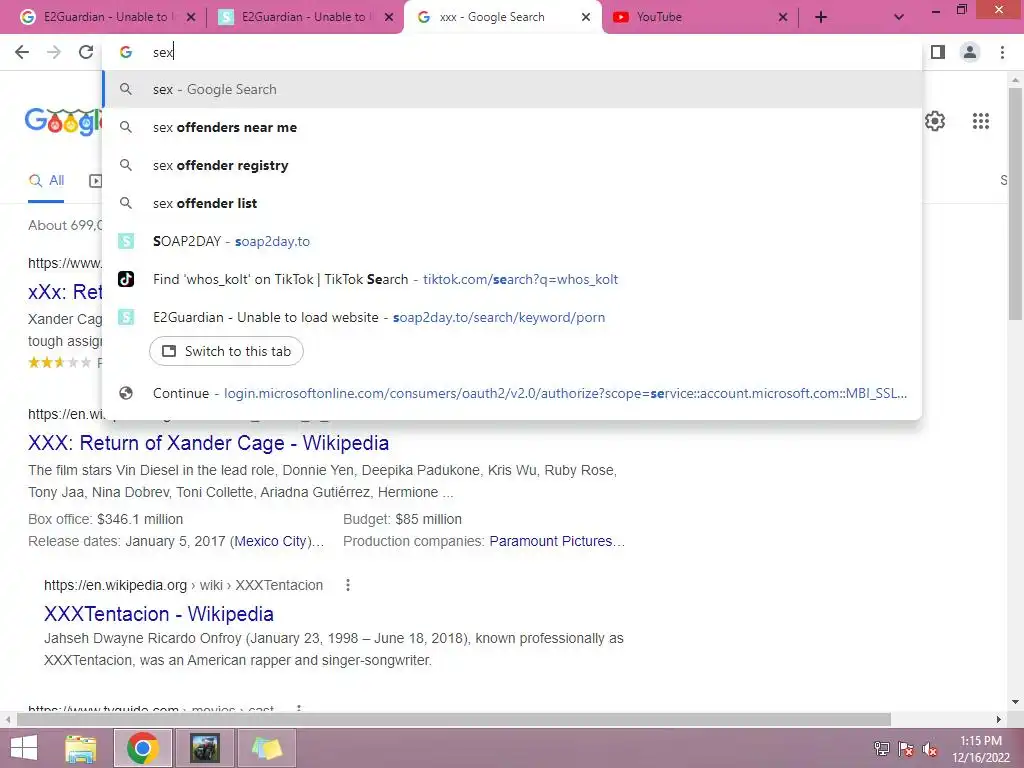1024x768 pixels.
Task: Click the Action Center flag icon
Action: pyautogui.click(x=906, y=748)
